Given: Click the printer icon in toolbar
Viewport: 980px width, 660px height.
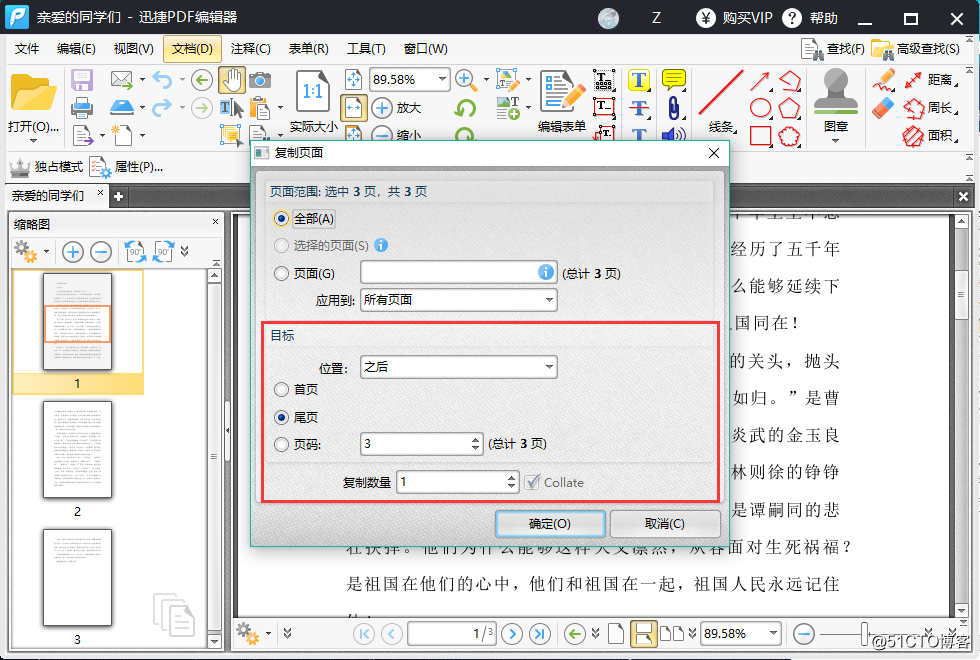Looking at the screenshot, I should point(82,108).
